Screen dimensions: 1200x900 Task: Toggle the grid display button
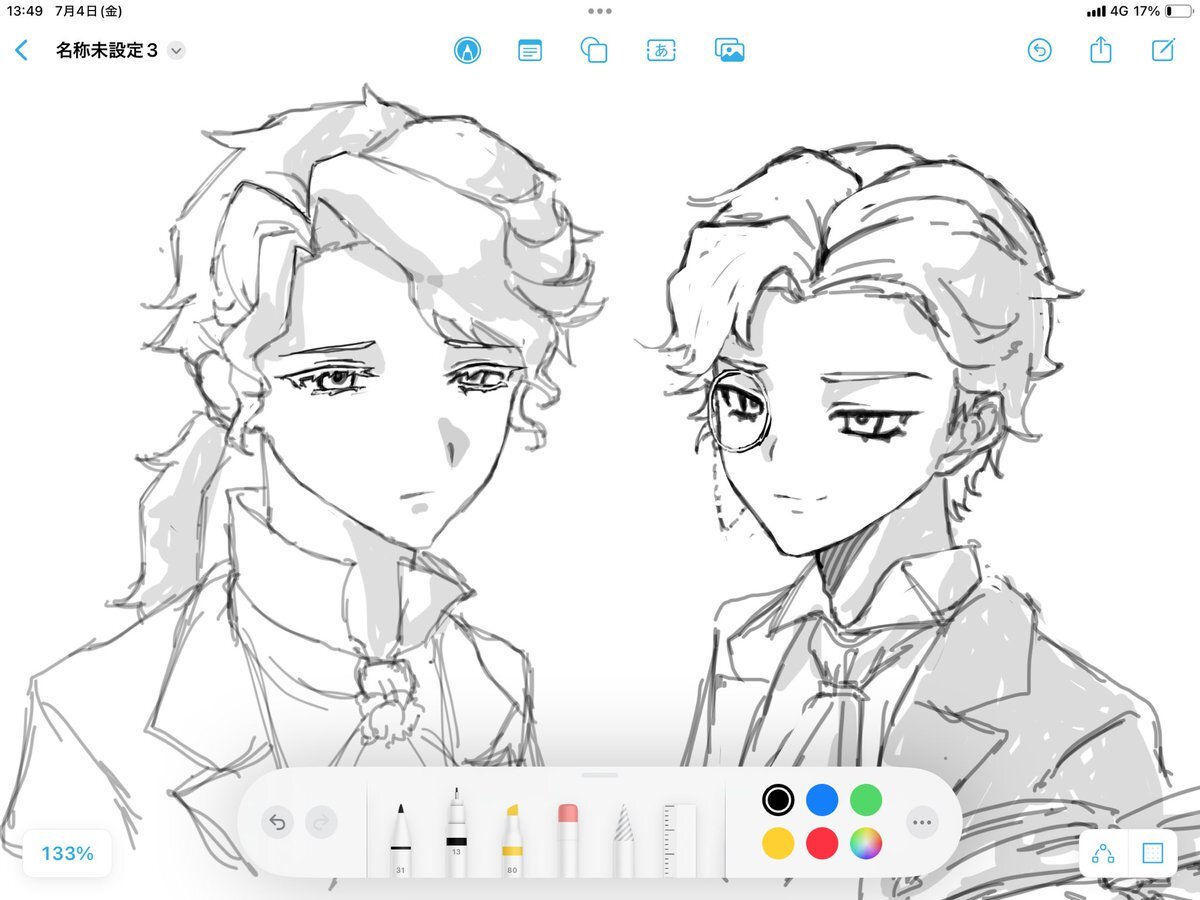[x=1153, y=853]
